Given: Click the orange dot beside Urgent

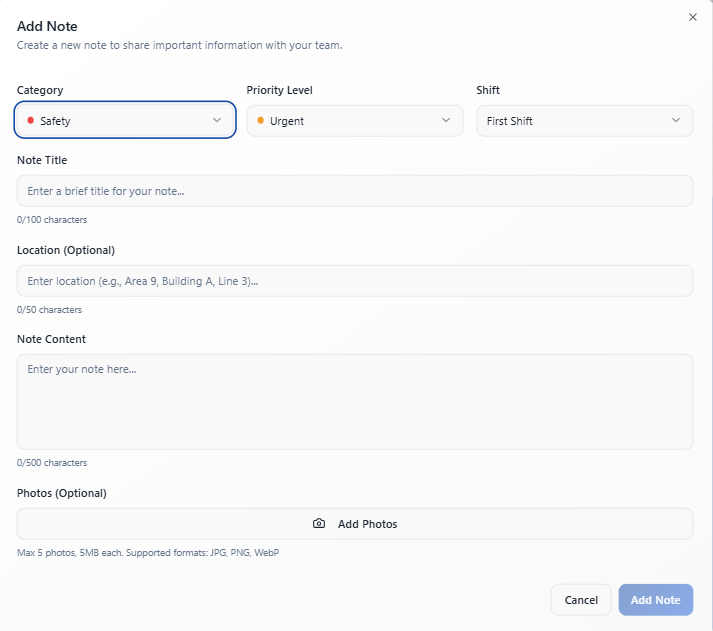Looking at the screenshot, I should coord(261,120).
